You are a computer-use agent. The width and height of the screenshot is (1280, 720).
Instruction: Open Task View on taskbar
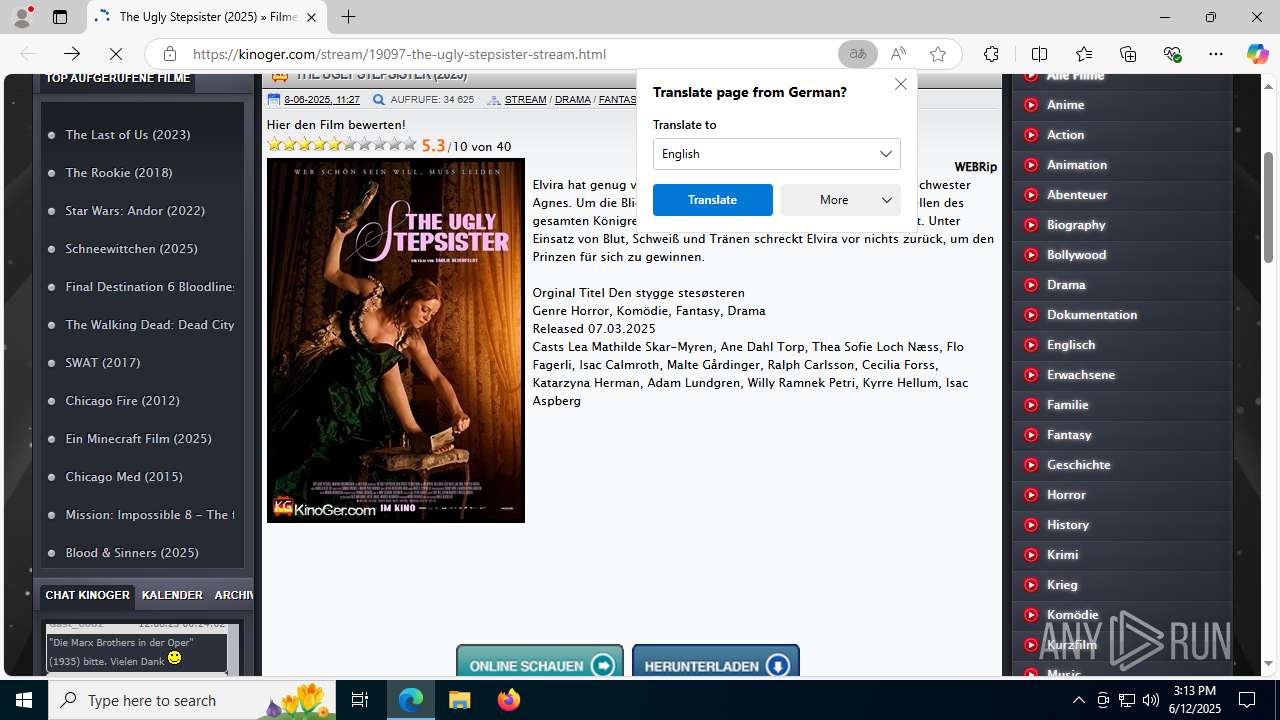[x=360, y=700]
